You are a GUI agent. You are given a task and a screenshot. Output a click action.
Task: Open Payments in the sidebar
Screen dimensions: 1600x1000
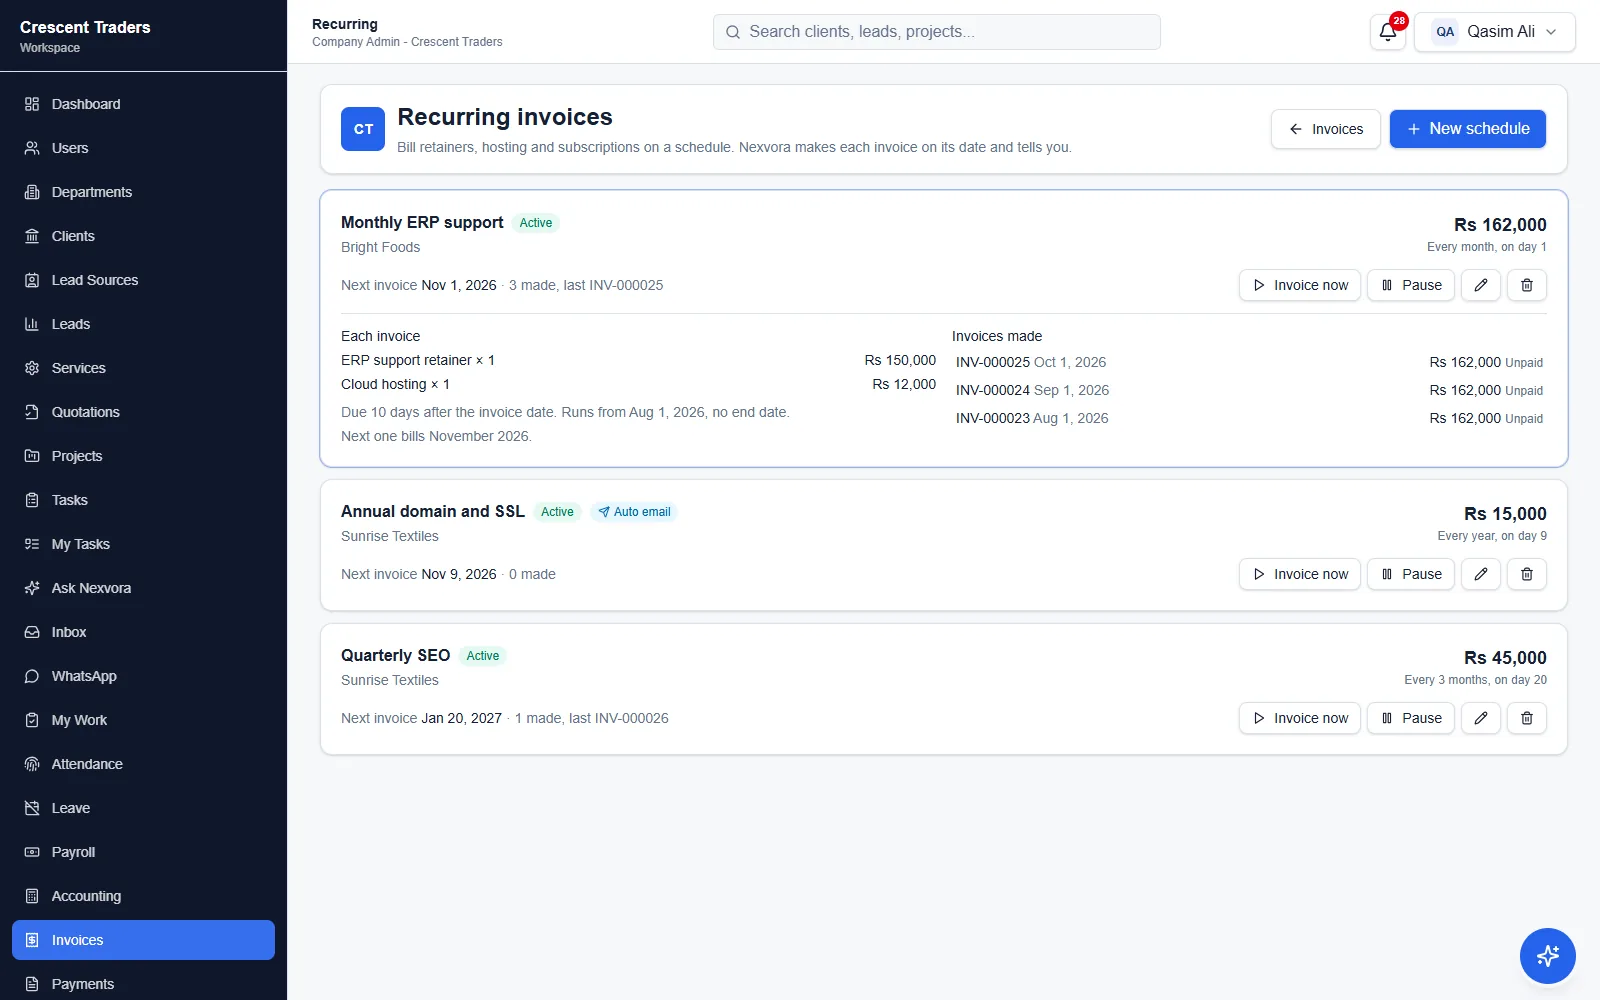[143, 984]
